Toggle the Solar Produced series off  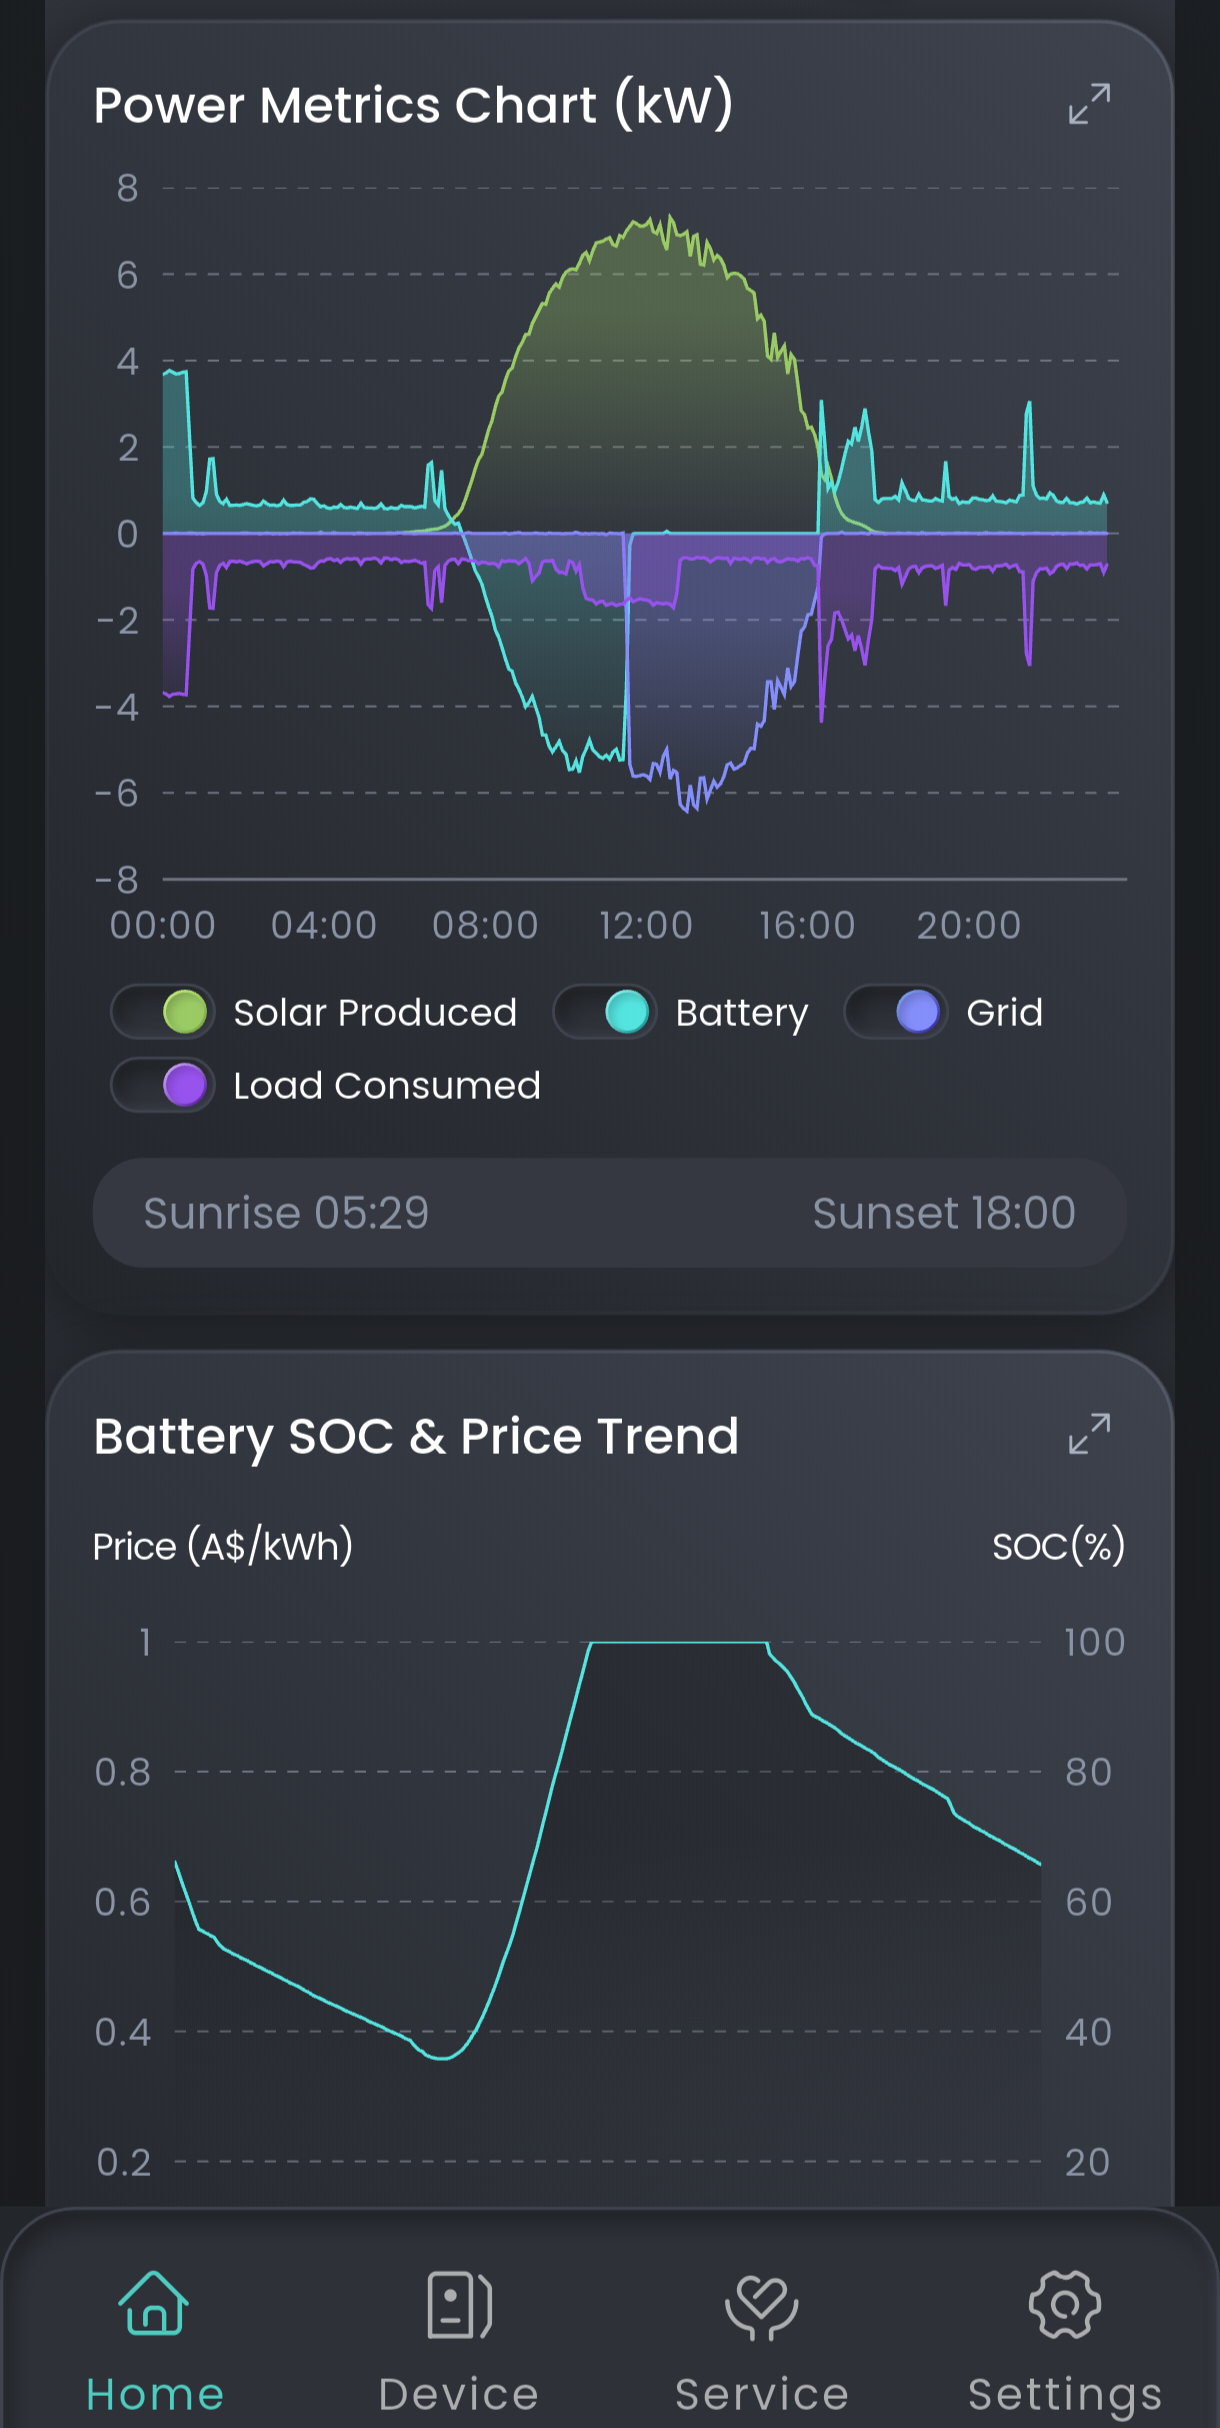pyautogui.click(x=163, y=1012)
